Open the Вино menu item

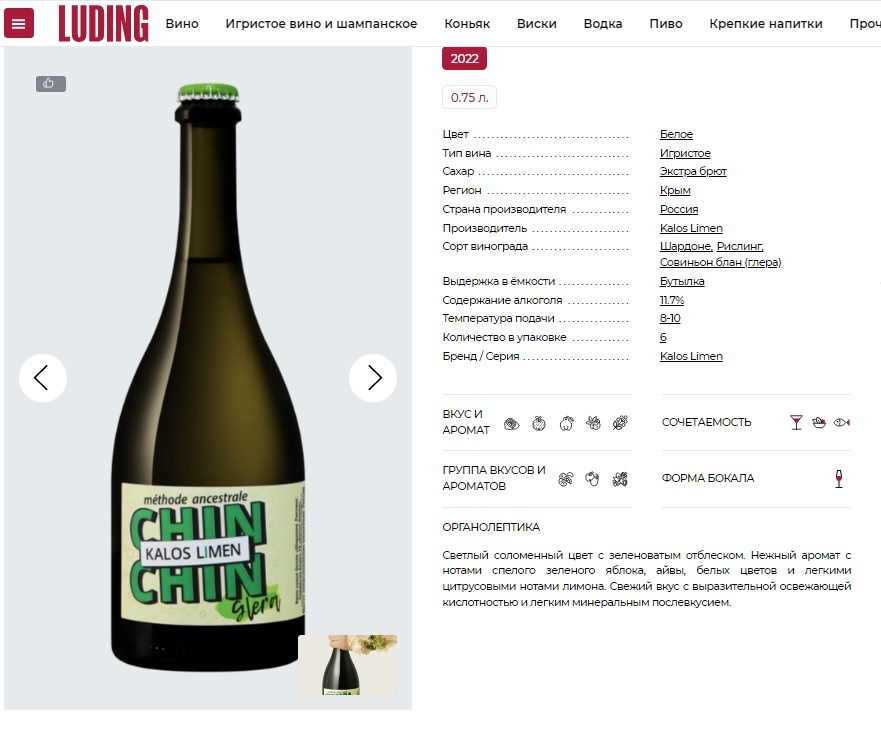pyautogui.click(x=182, y=24)
